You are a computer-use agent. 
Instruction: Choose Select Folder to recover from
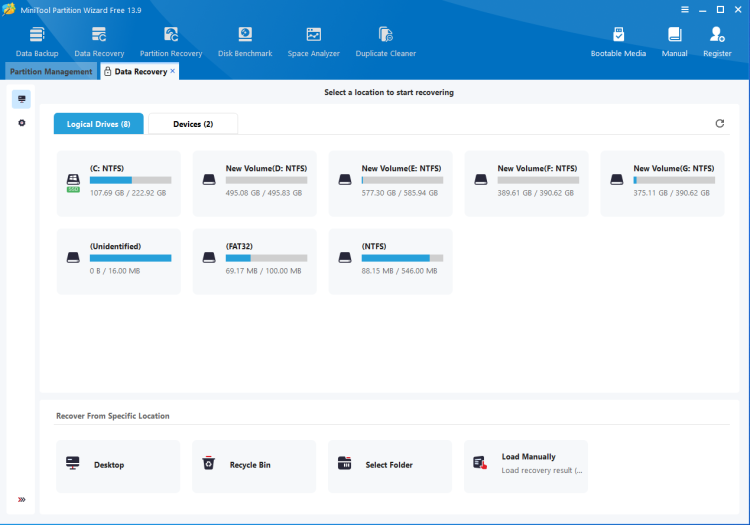click(x=390, y=466)
